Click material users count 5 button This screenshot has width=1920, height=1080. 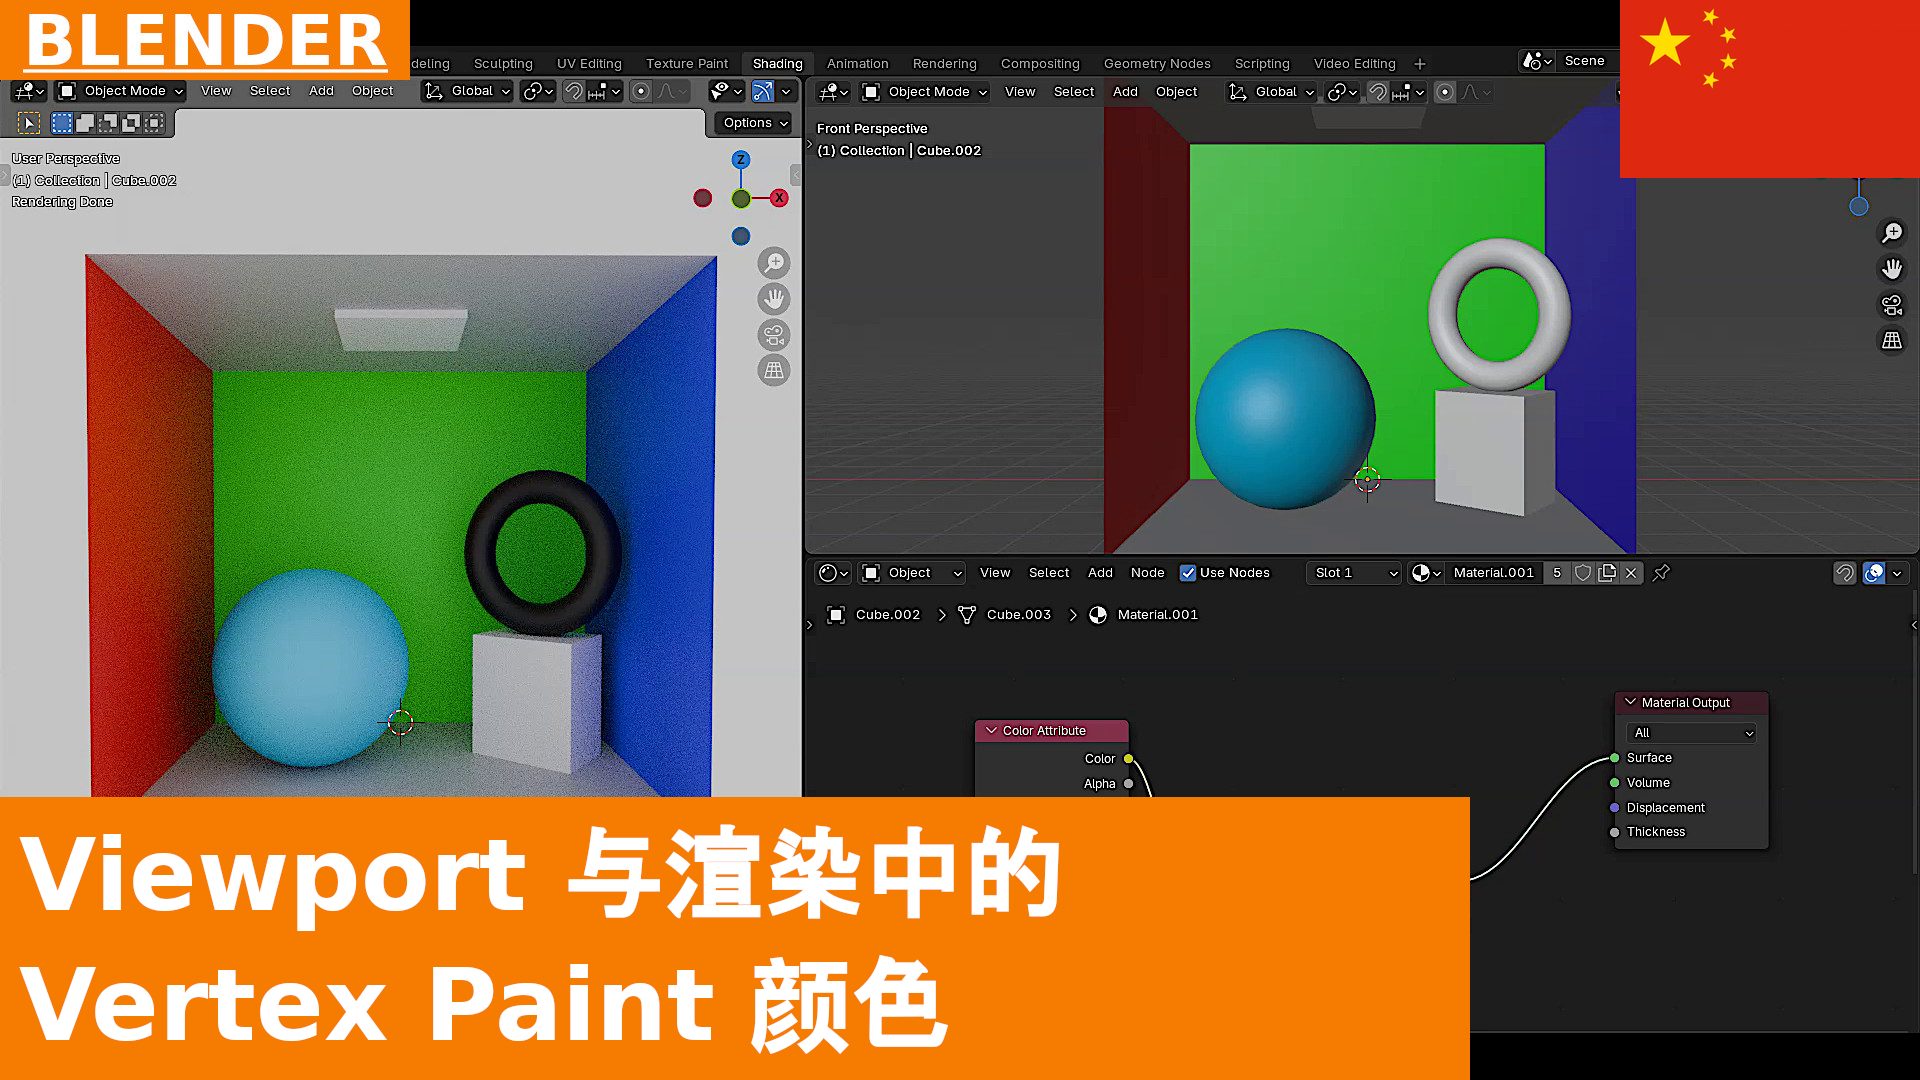[1557, 573]
